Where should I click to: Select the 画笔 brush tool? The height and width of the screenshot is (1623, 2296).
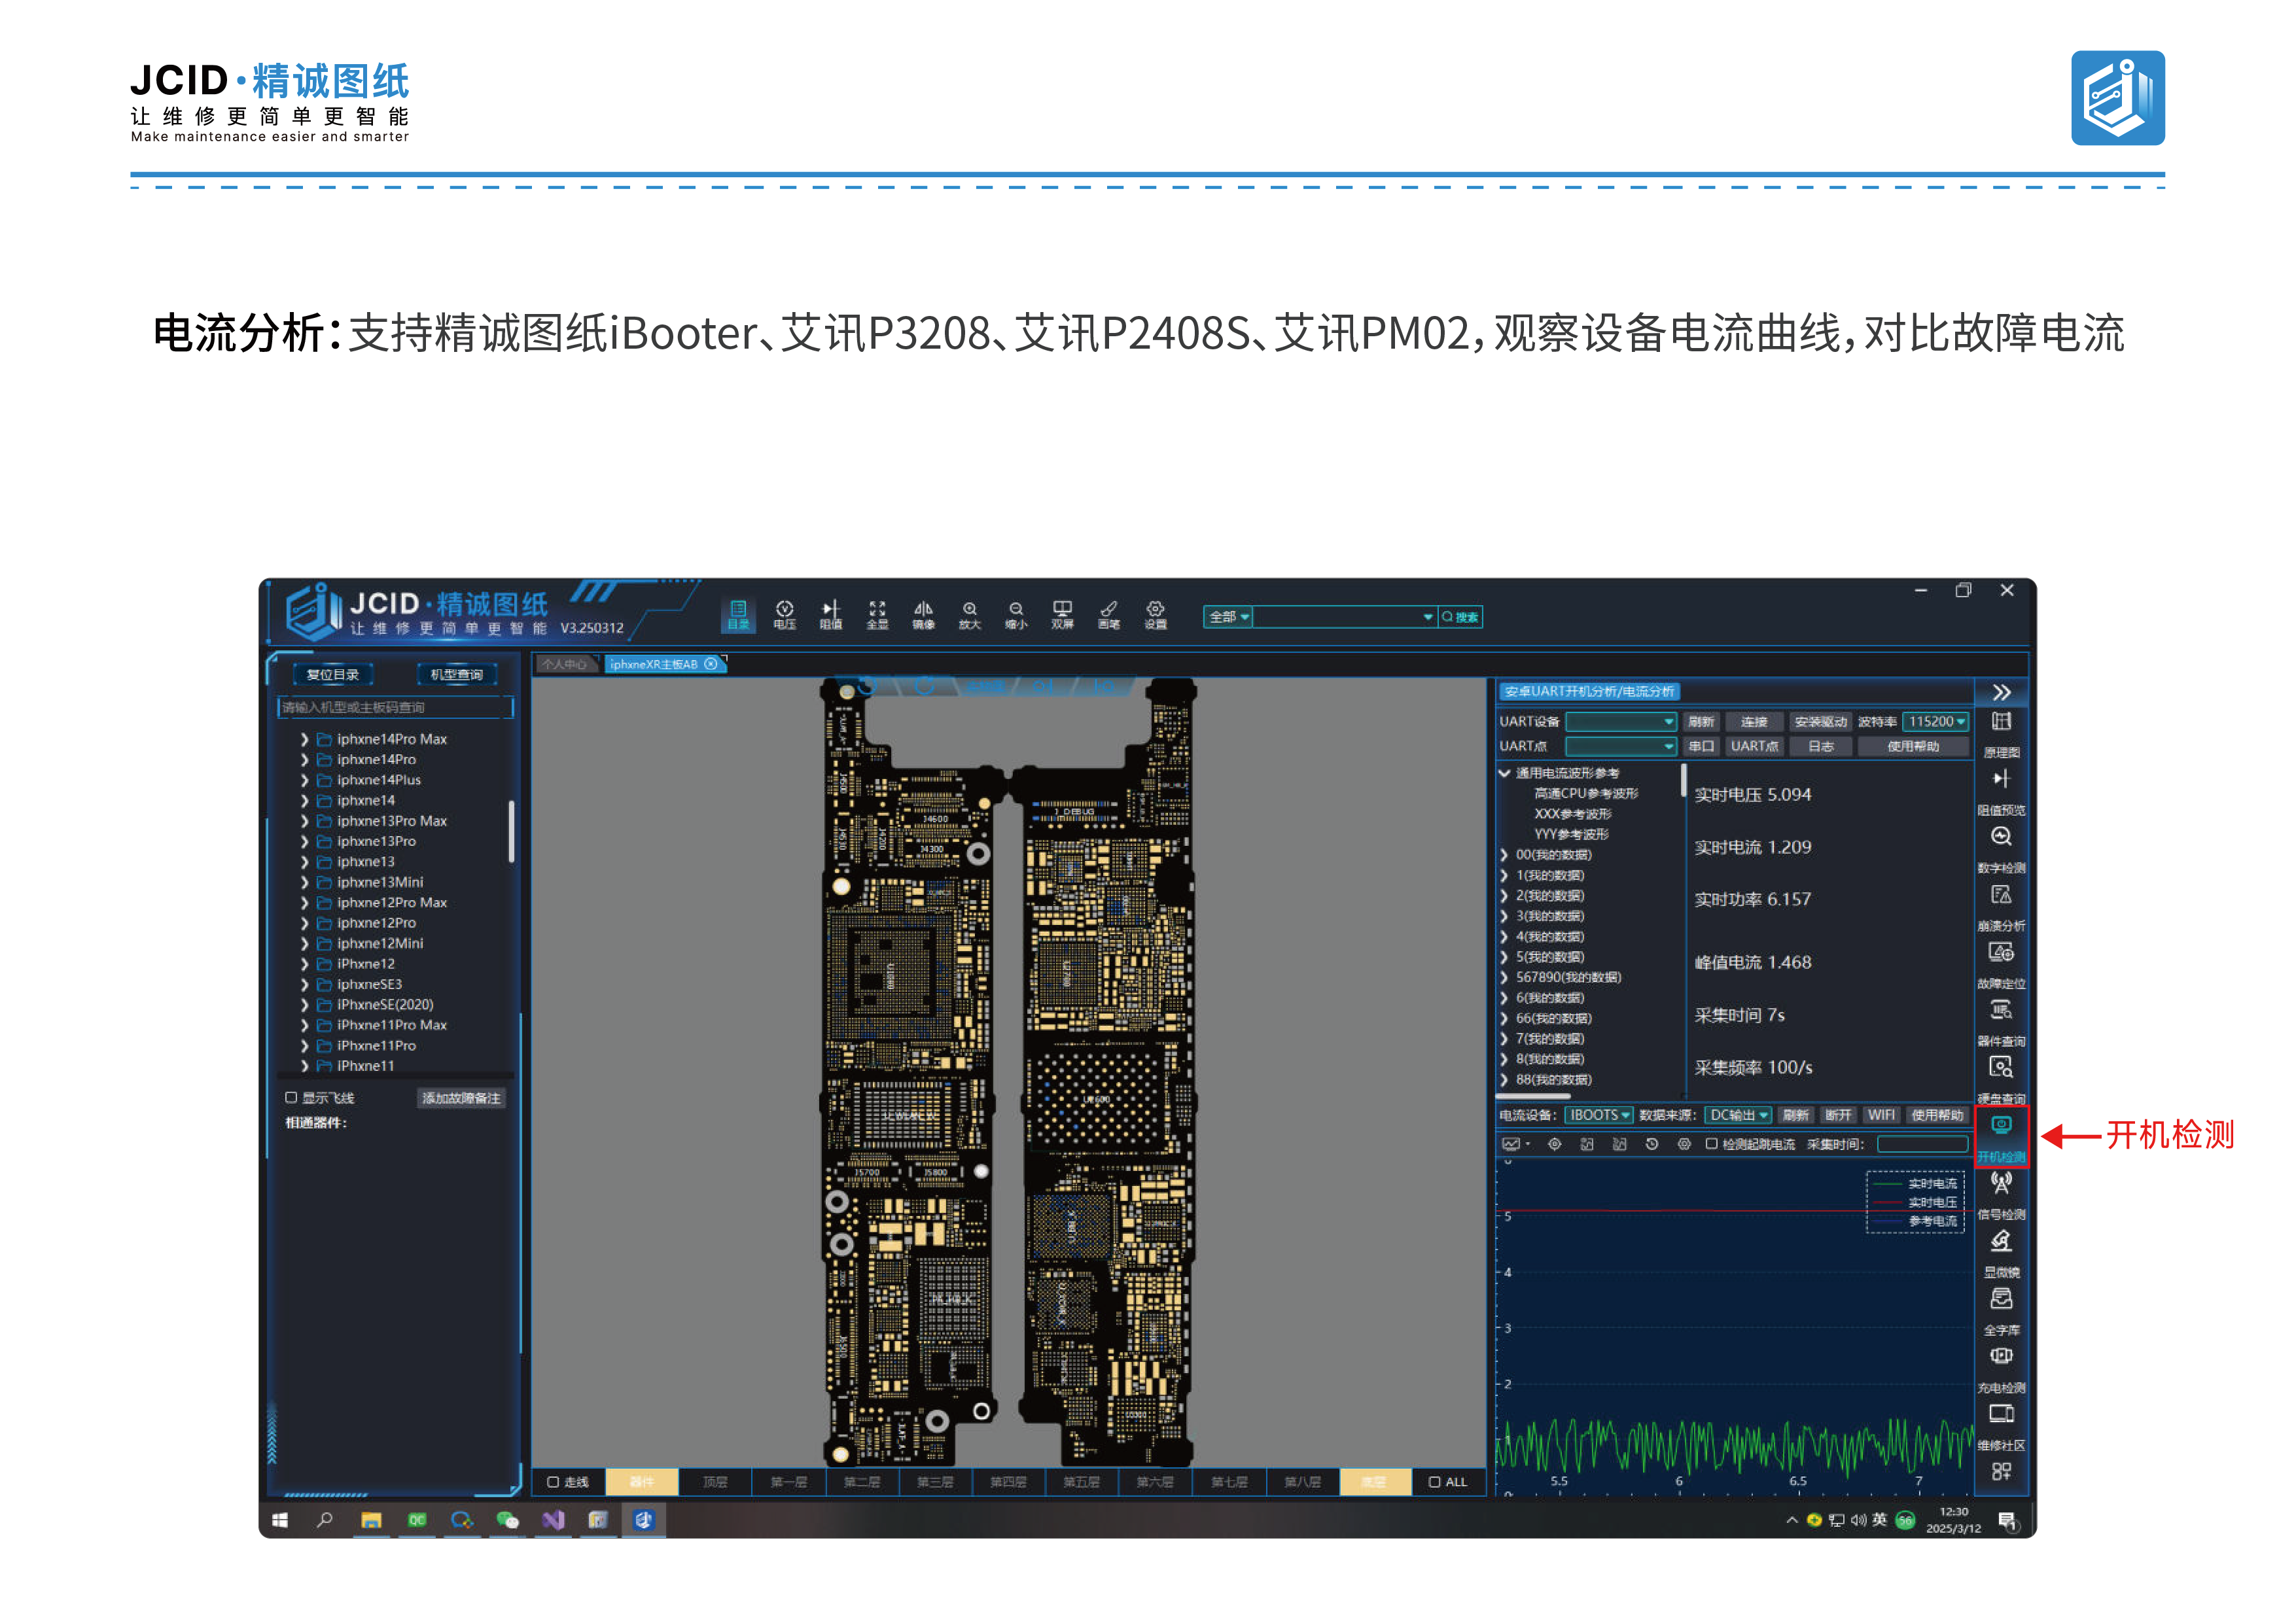point(1109,614)
